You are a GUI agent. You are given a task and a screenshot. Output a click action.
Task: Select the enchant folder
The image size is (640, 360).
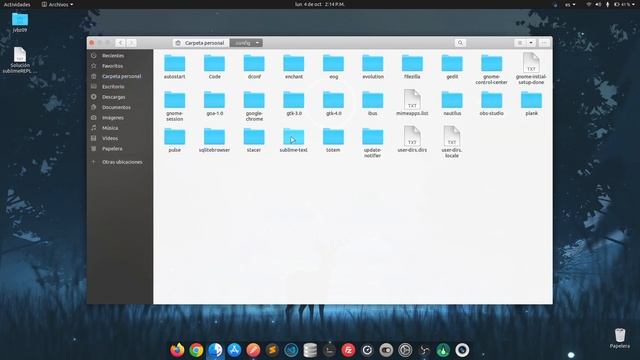click(293, 67)
